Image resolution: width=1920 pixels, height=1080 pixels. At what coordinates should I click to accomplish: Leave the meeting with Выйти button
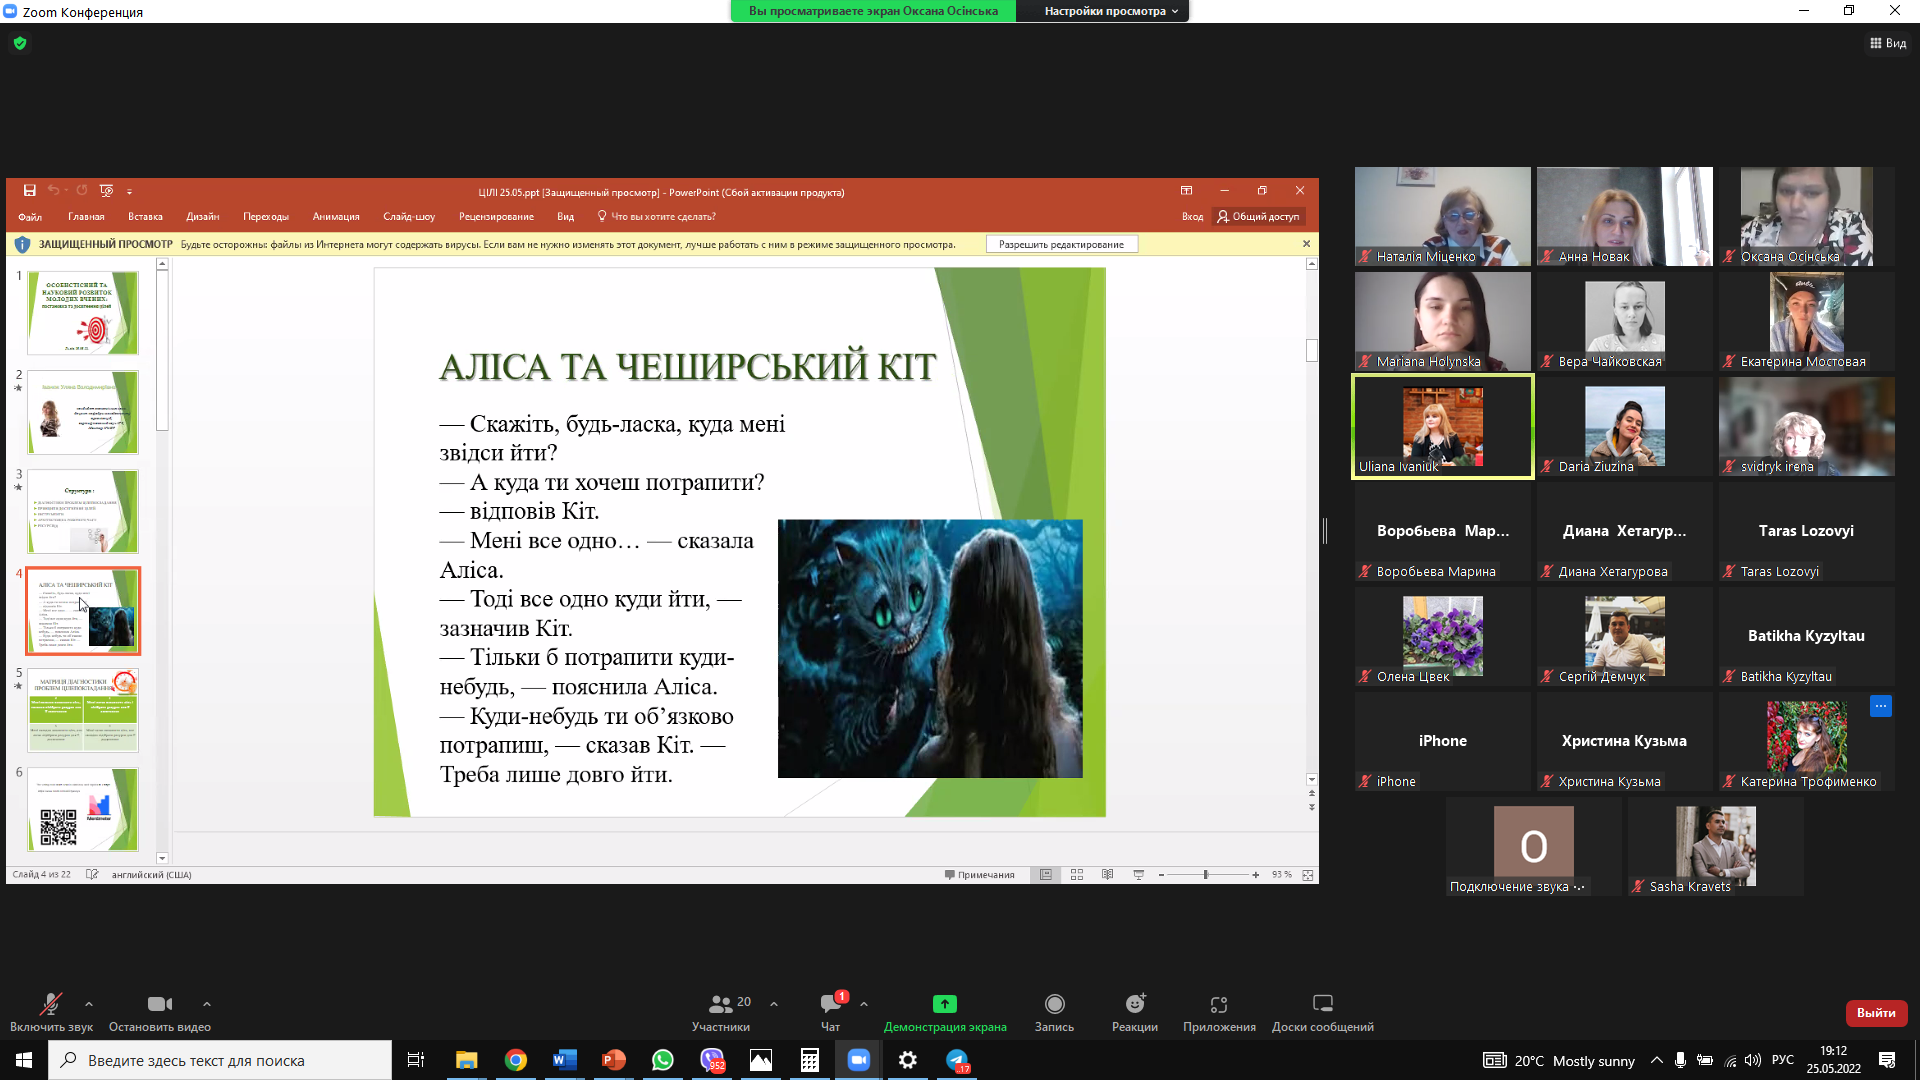pyautogui.click(x=1876, y=1013)
